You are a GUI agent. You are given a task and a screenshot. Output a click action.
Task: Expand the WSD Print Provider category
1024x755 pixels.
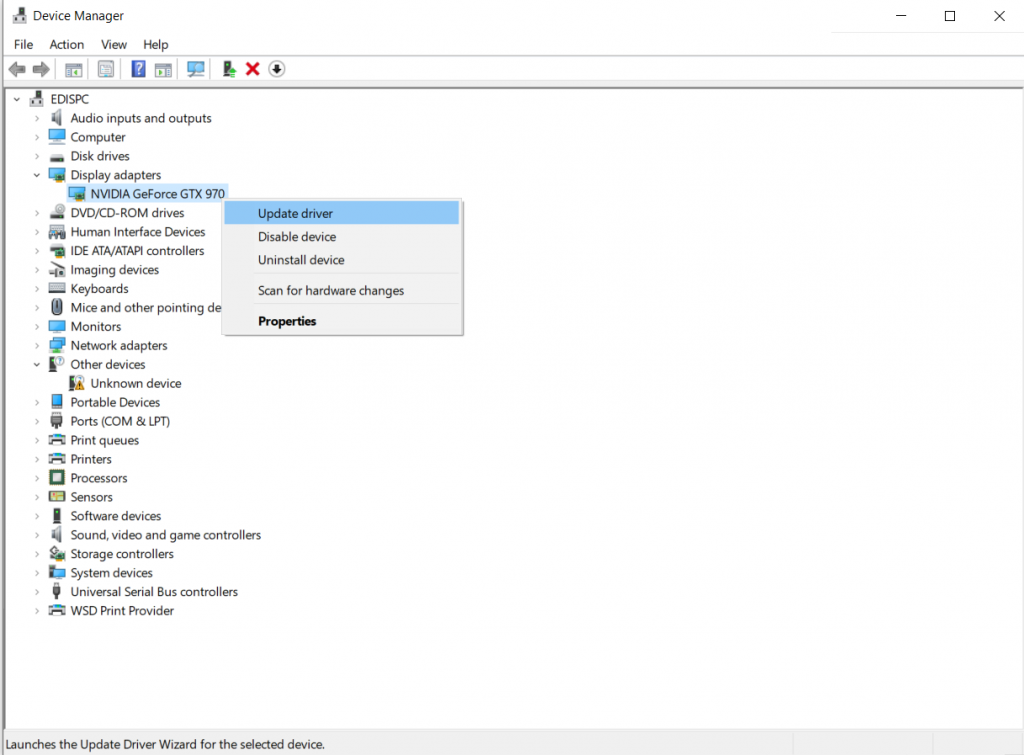tap(37, 611)
